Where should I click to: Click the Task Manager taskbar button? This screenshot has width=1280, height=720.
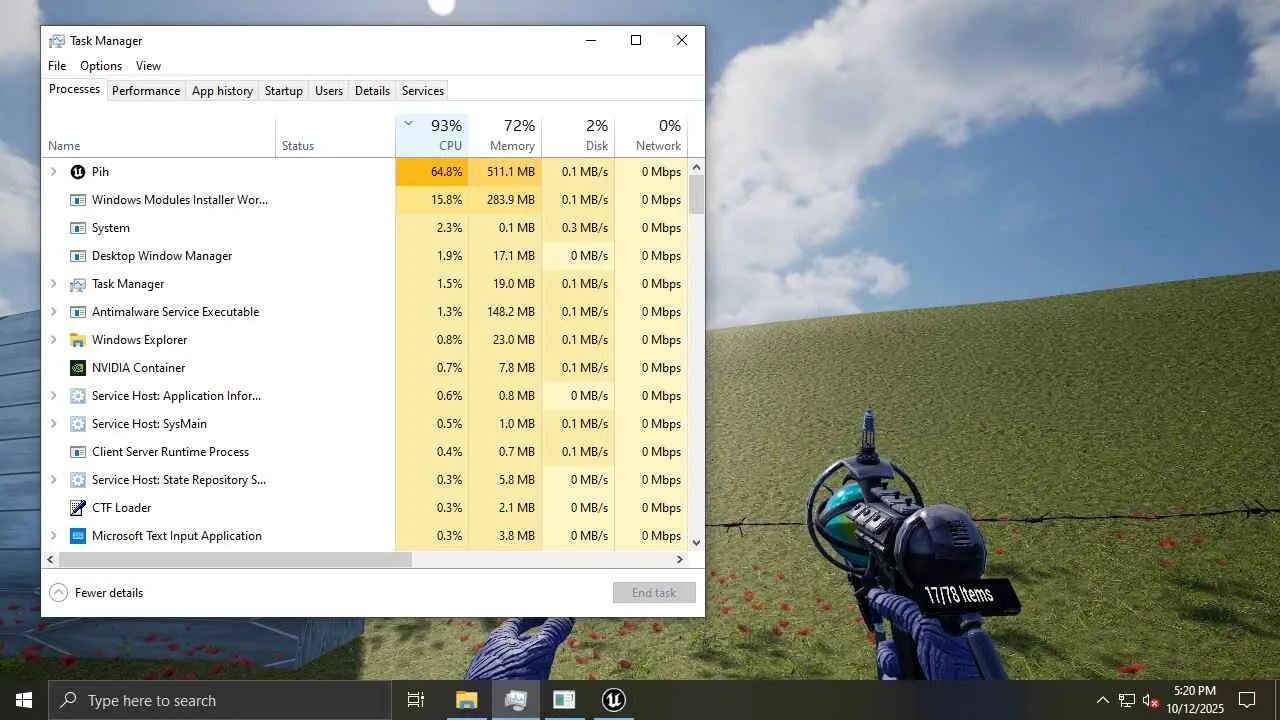coord(515,700)
